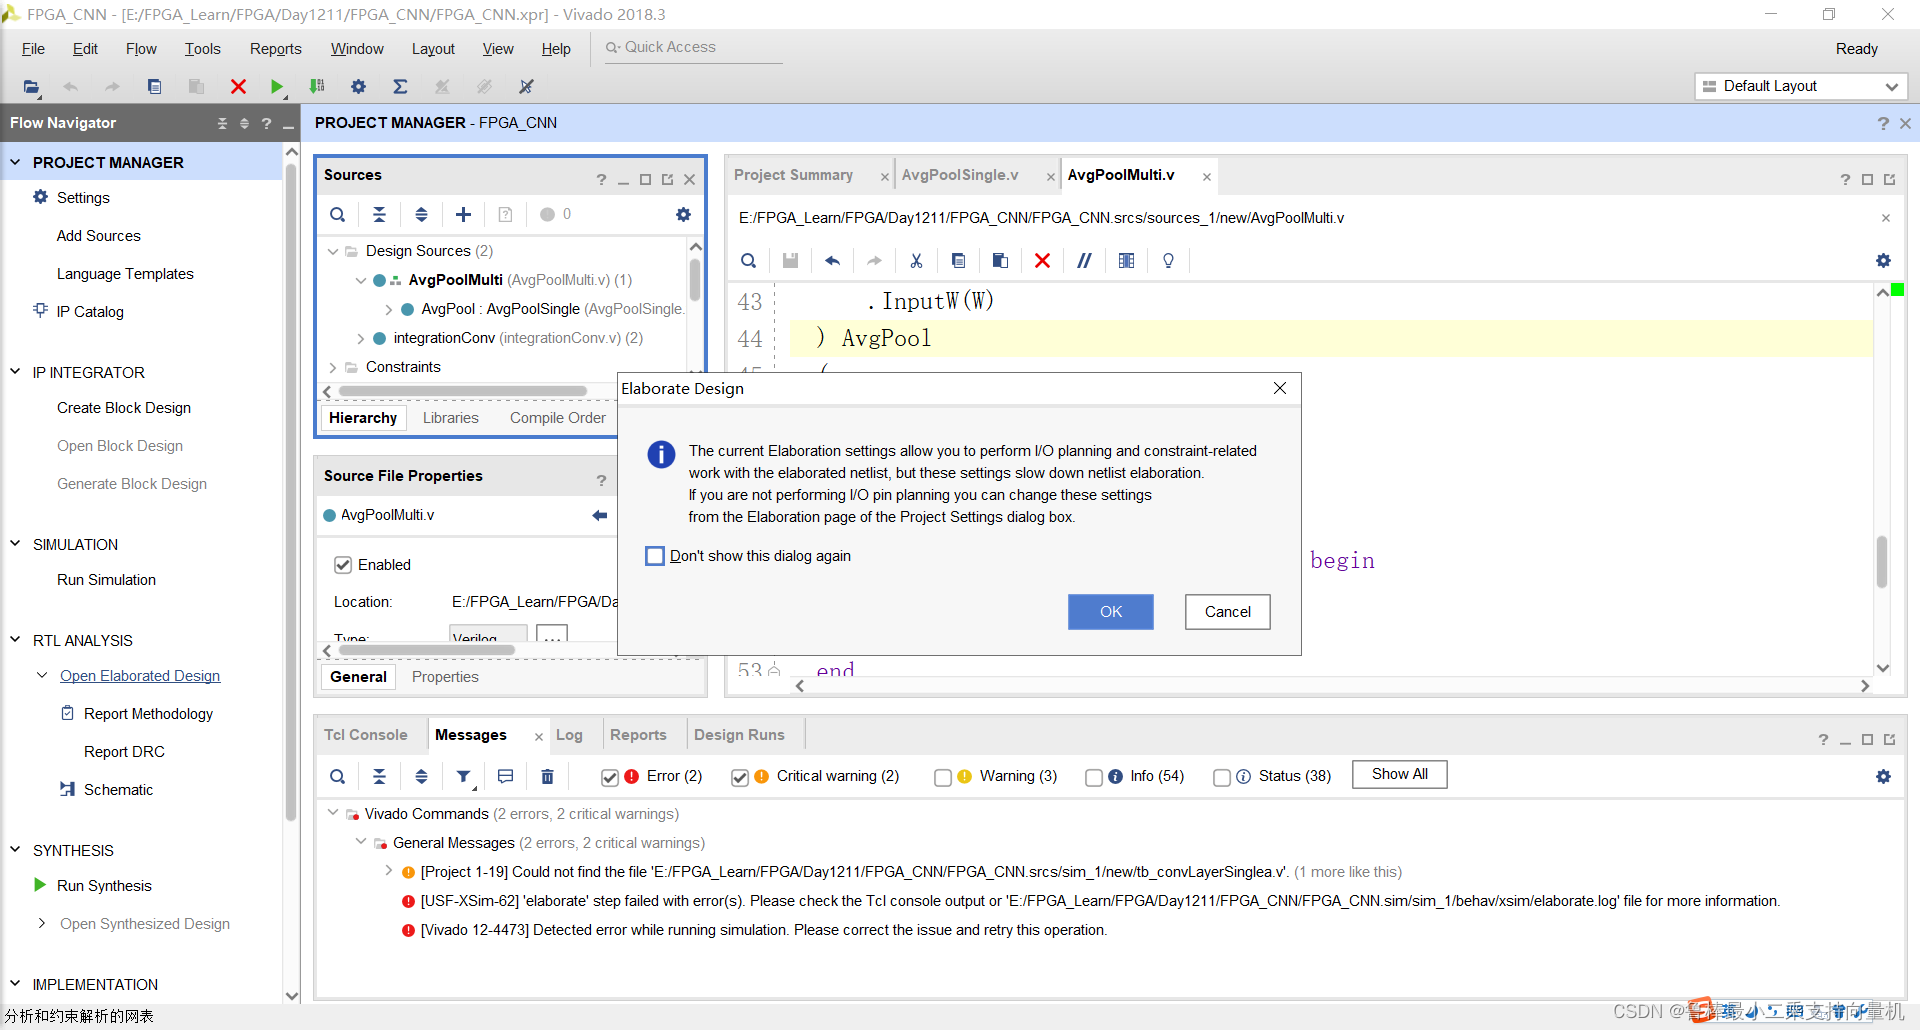1920x1030 pixels.
Task: Toggle line comment icon in editor
Action: click(x=1084, y=261)
